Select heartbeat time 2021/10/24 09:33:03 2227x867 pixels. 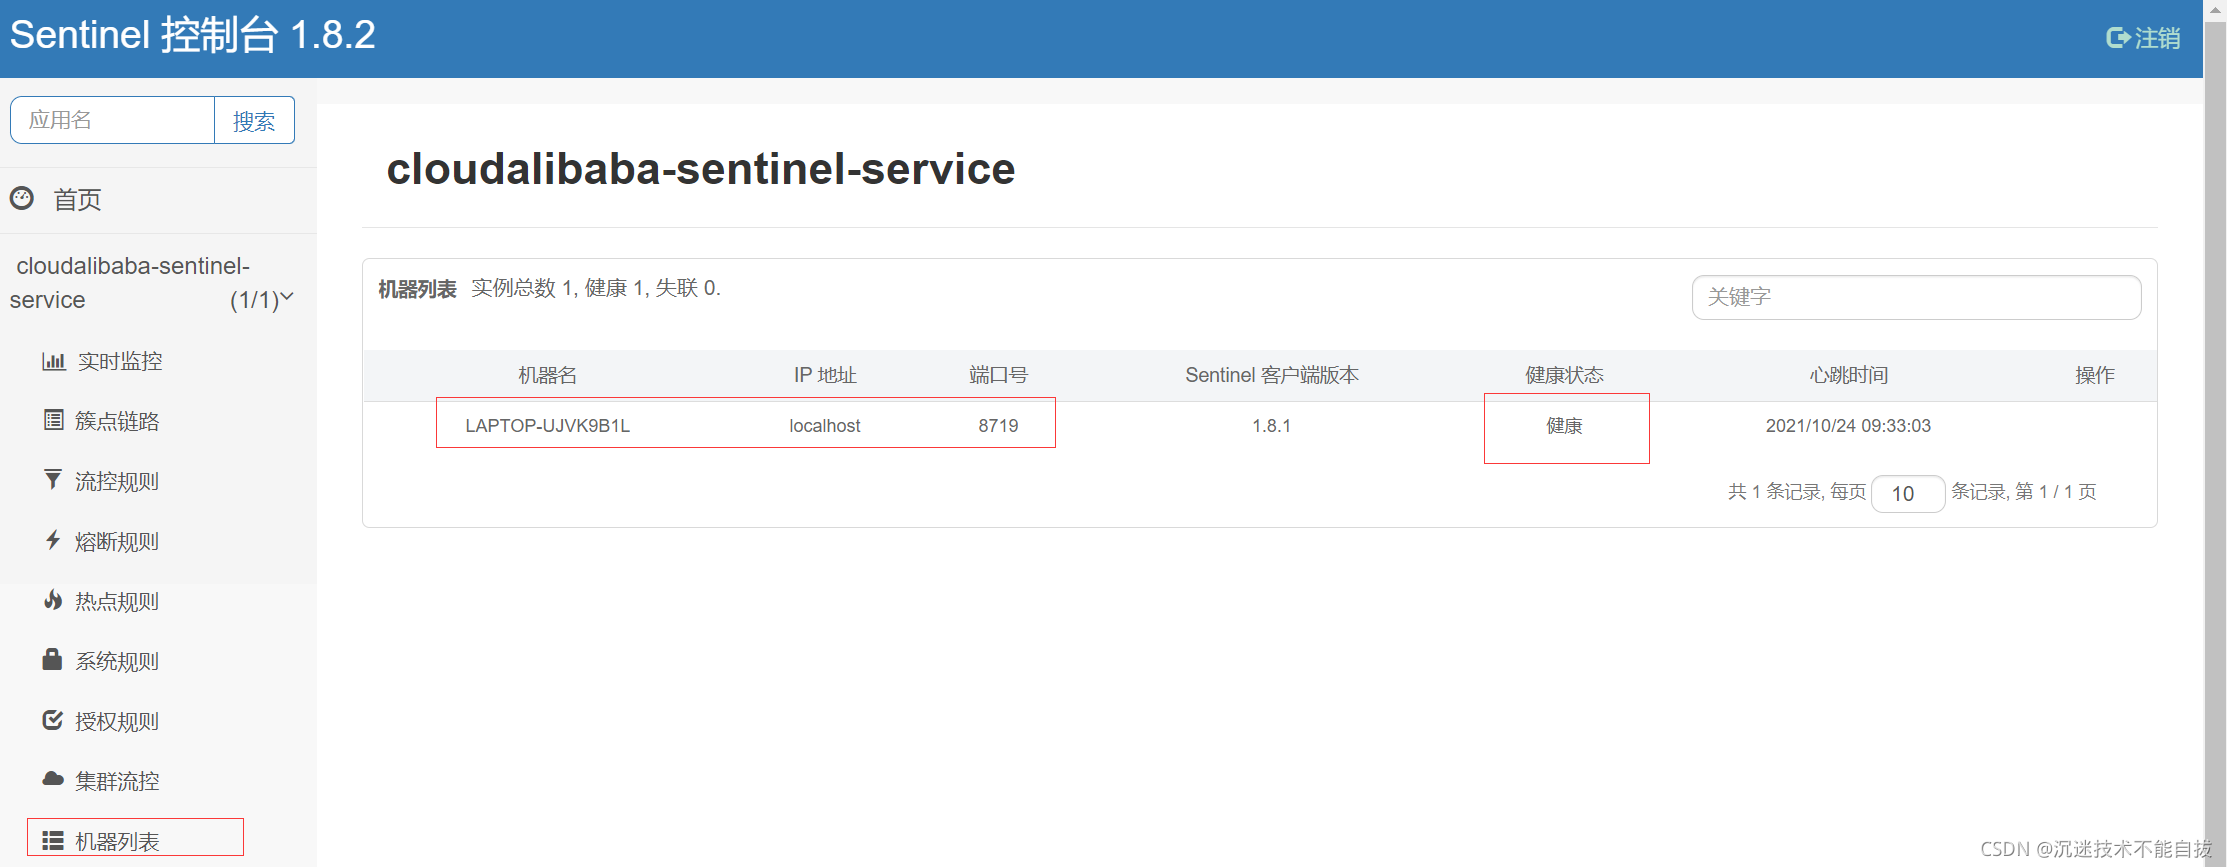click(1848, 426)
